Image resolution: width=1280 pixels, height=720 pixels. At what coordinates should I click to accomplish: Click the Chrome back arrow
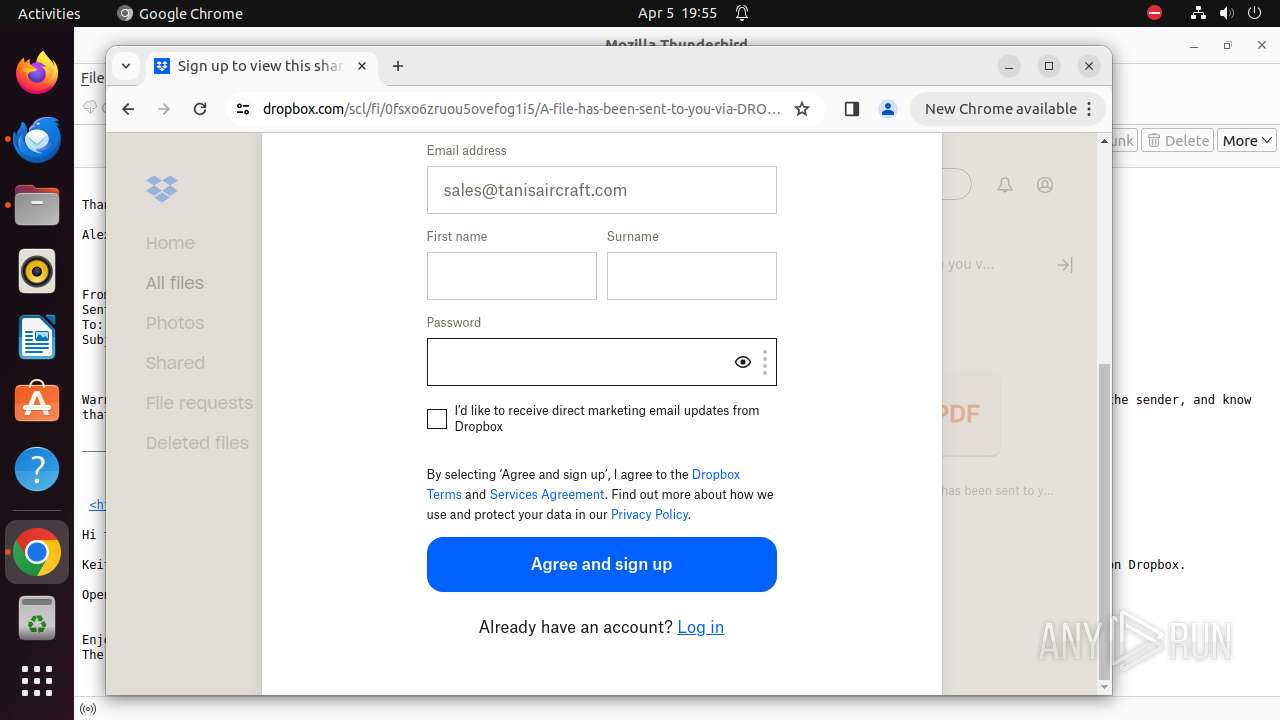coord(128,109)
